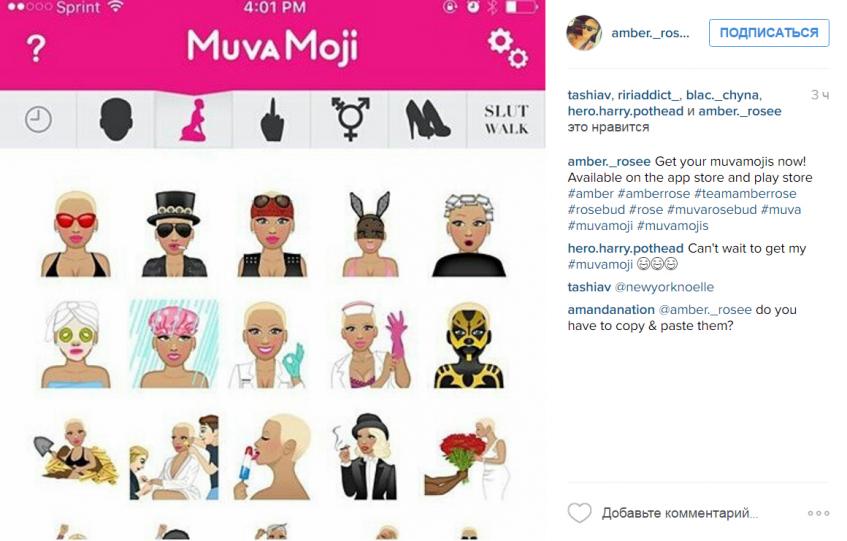Open MuvaMoji help question mark
The image size is (847, 541).
click(36, 49)
